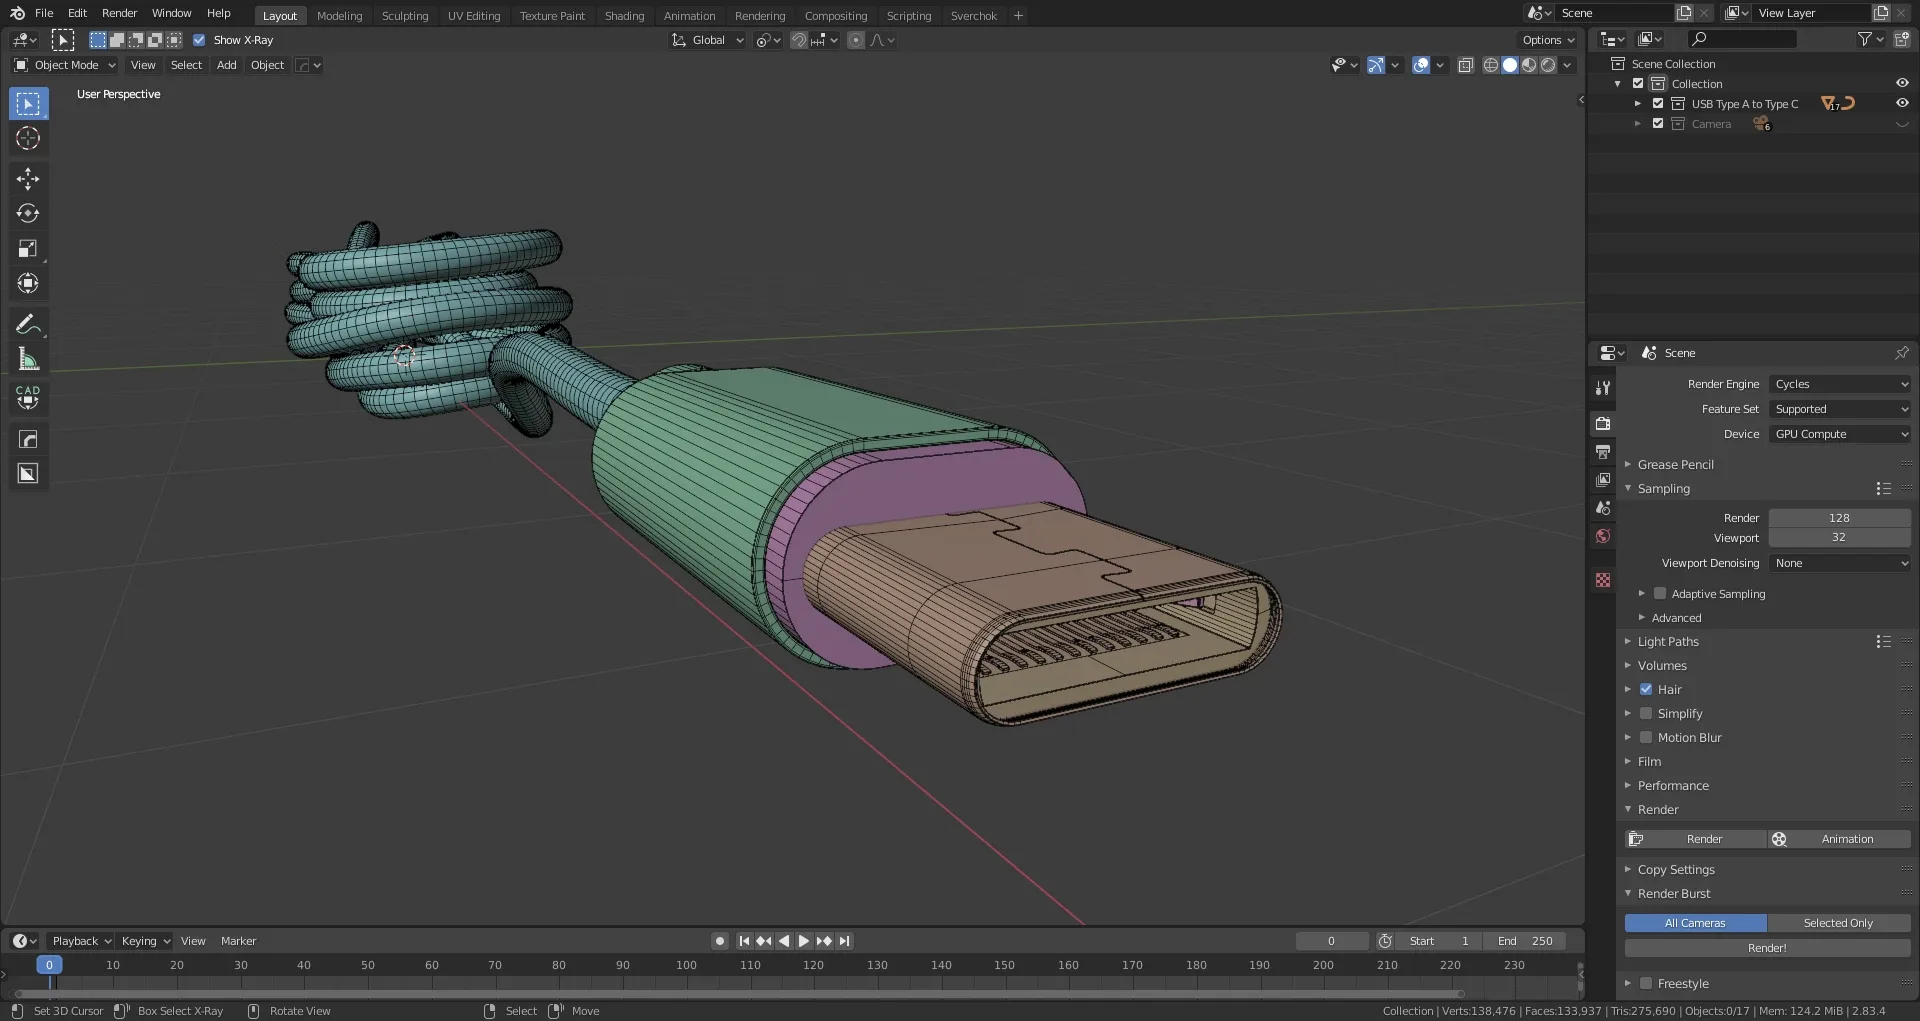Expand the Light Paths panel
This screenshot has height=1021, width=1920.
(1668, 641)
